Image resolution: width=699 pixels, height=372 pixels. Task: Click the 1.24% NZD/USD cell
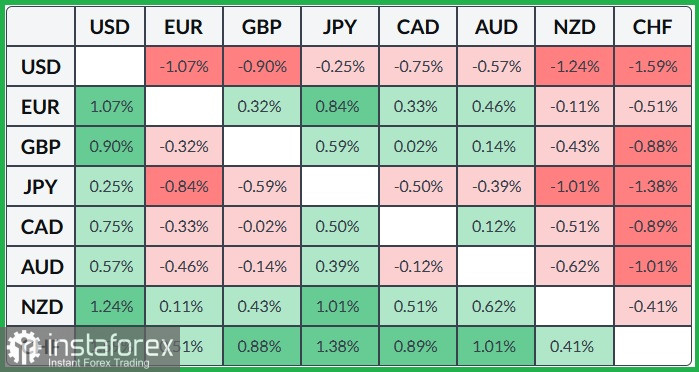(110, 306)
